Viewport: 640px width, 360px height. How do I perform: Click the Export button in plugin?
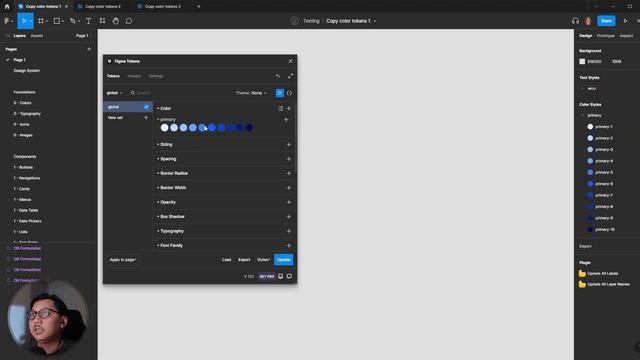point(244,260)
